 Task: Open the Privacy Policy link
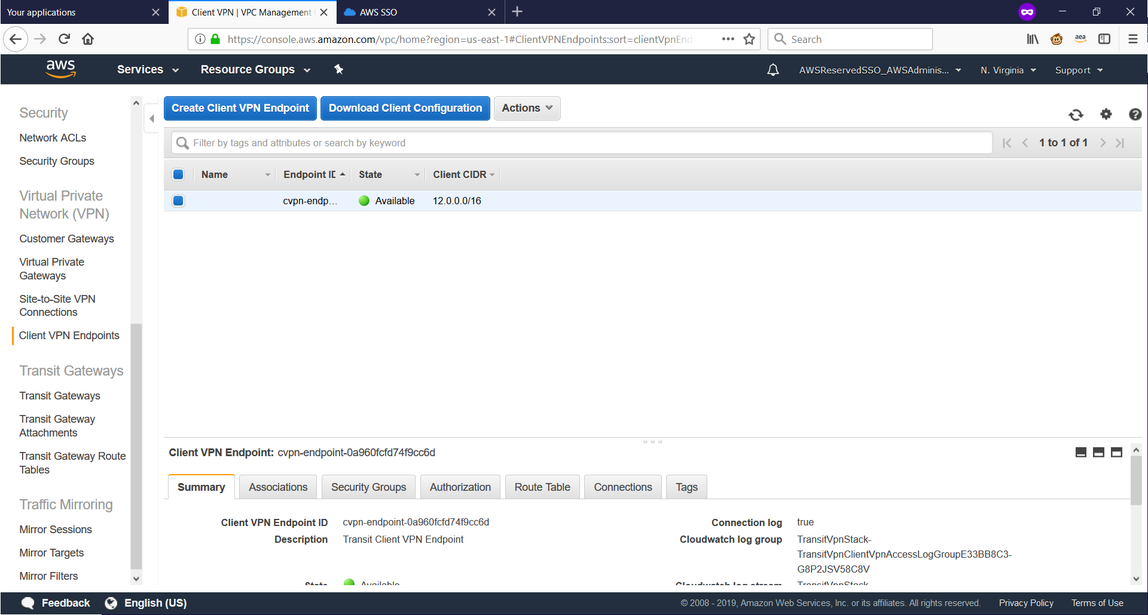coord(1026,603)
